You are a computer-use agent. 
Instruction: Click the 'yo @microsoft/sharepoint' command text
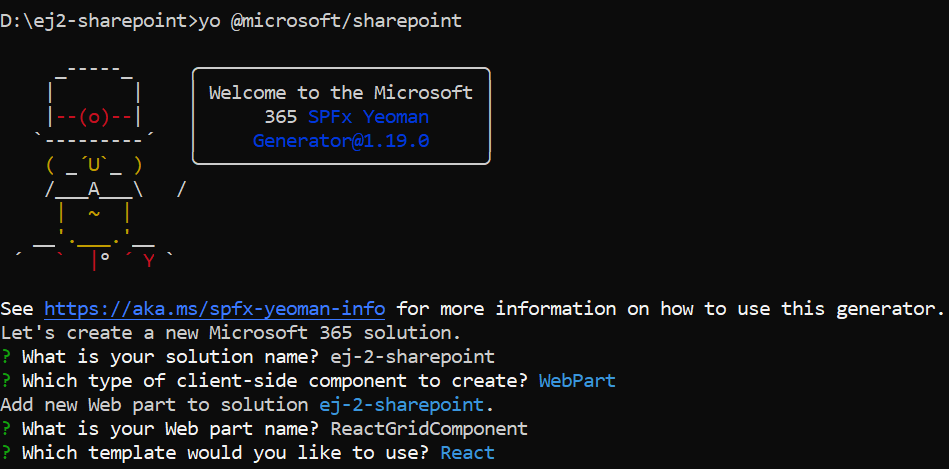[x=330, y=21]
